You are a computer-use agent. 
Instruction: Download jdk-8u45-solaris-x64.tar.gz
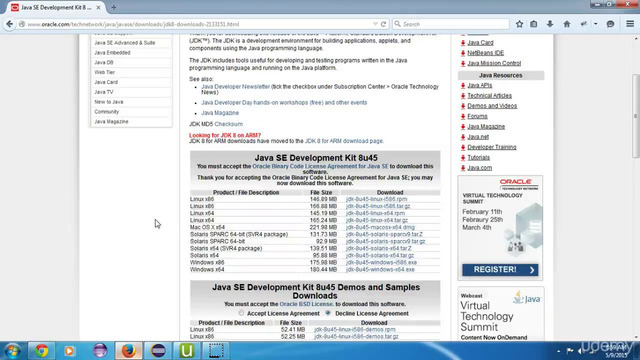[380, 256]
